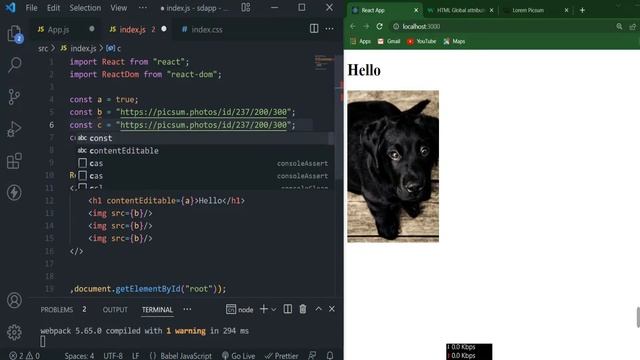Image resolution: width=640 pixels, height=360 pixels.
Task: Maximize the panel with up chevron
Action: [x=318, y=309]
